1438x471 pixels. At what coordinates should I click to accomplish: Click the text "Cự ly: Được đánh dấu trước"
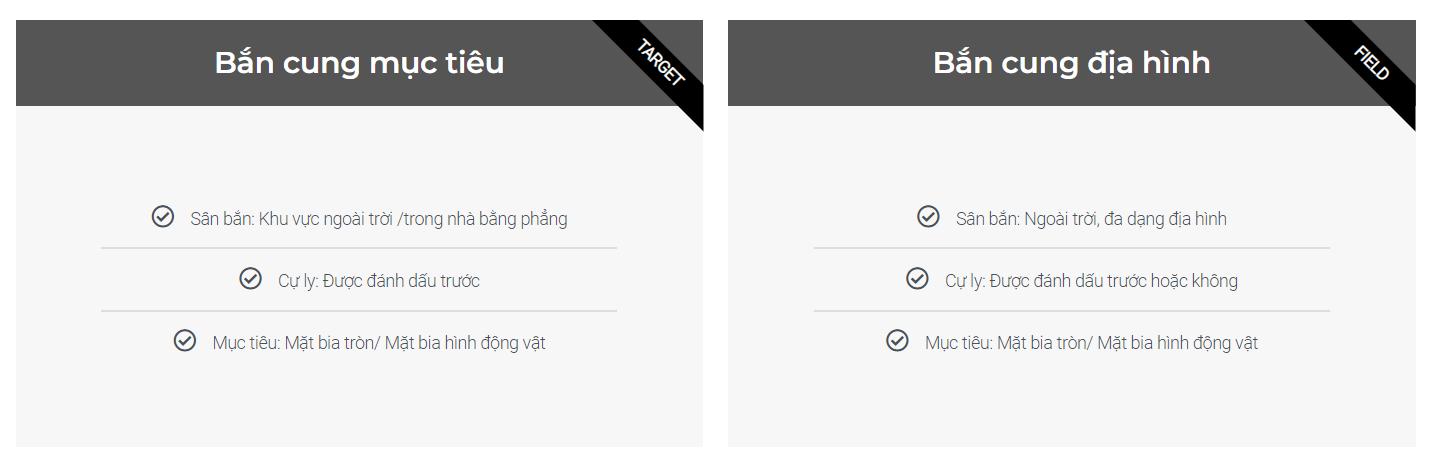[x=378, y=281]
